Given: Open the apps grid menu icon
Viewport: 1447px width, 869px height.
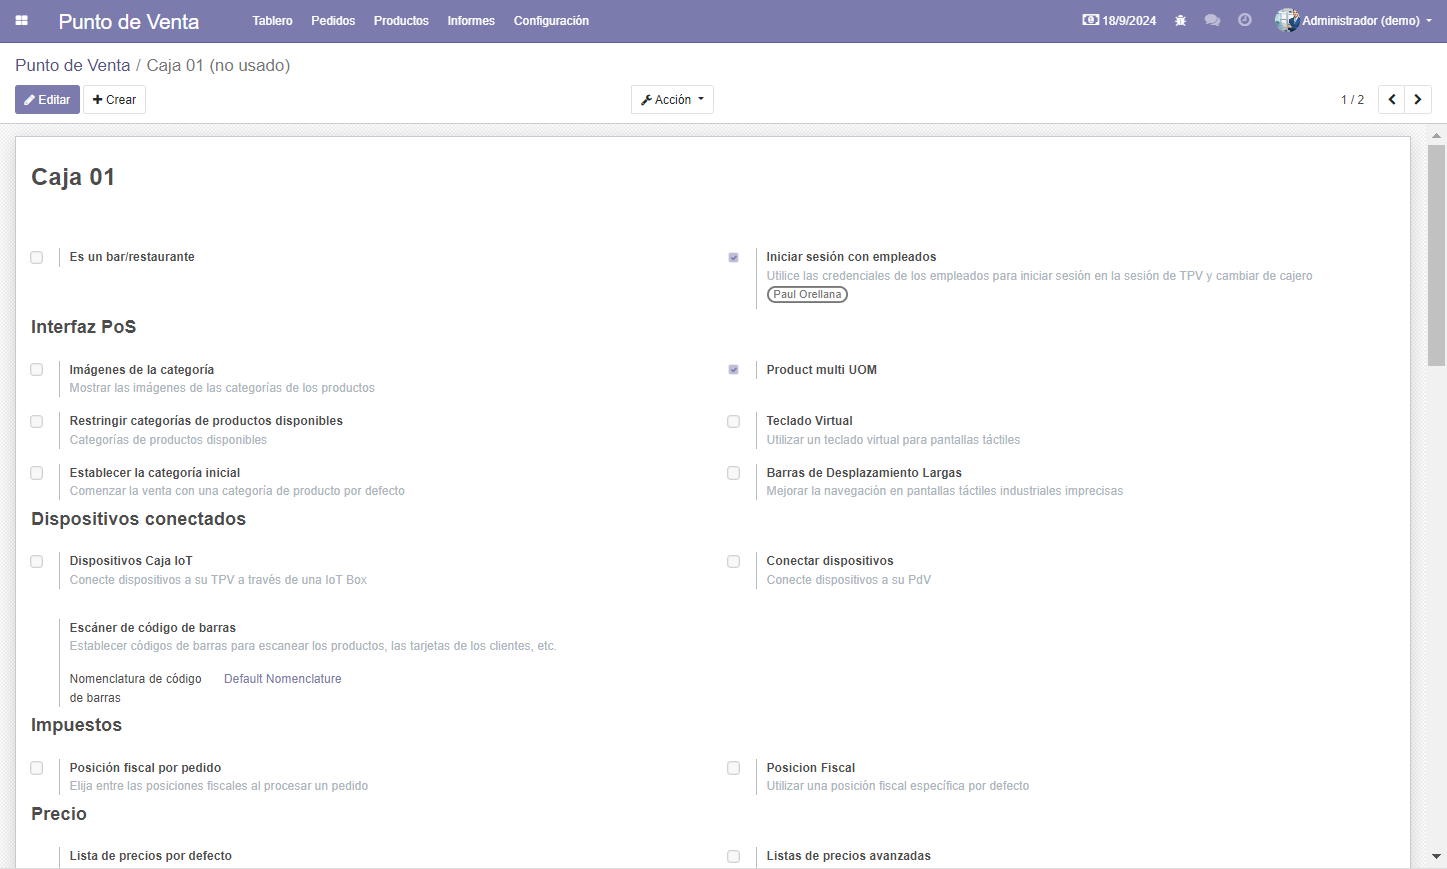Looking at the screenshot, I should (x=22, y=21).
